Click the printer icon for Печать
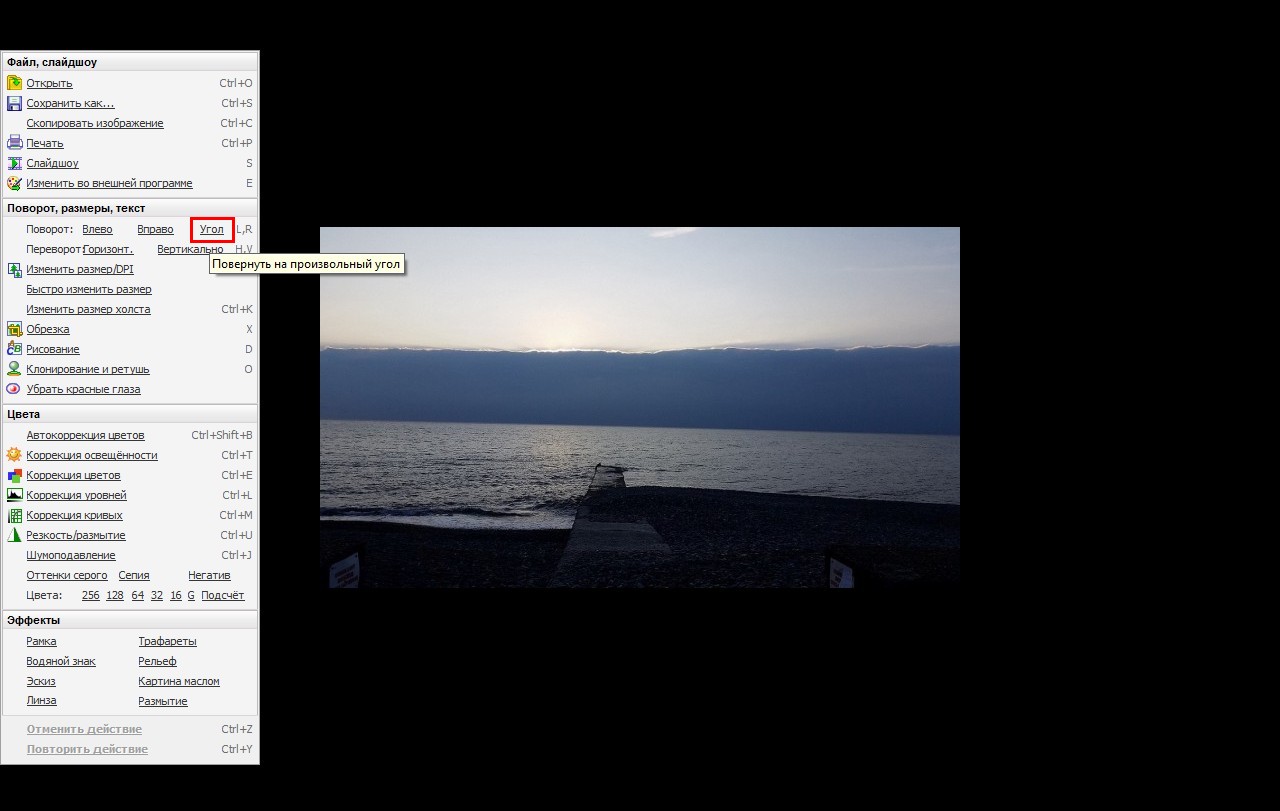This screenshot has width=1280, height=811. point(14,143)
